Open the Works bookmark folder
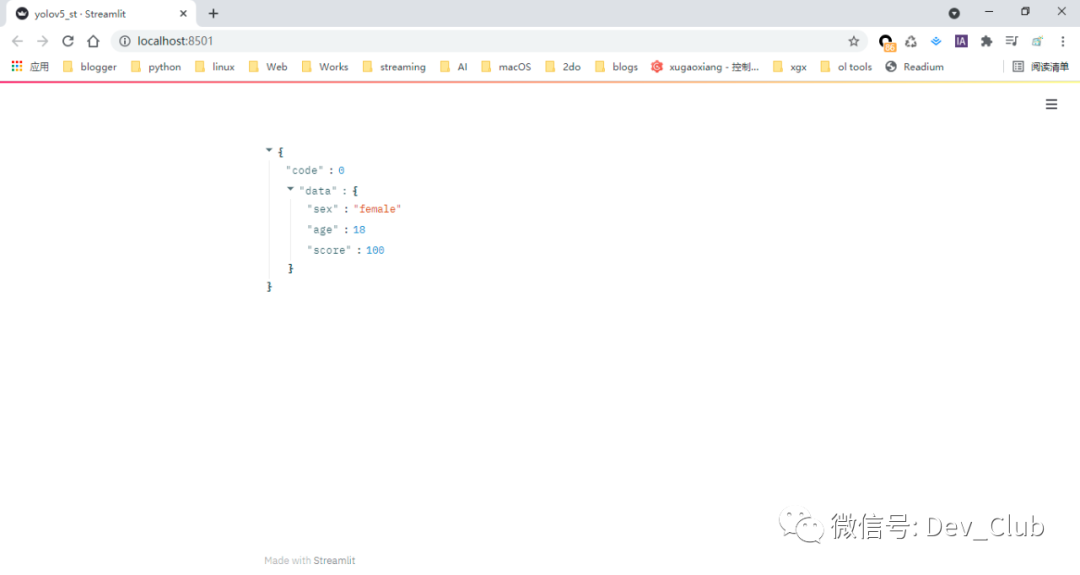Viewport: 1080px width, 575px height. (325, 67)
